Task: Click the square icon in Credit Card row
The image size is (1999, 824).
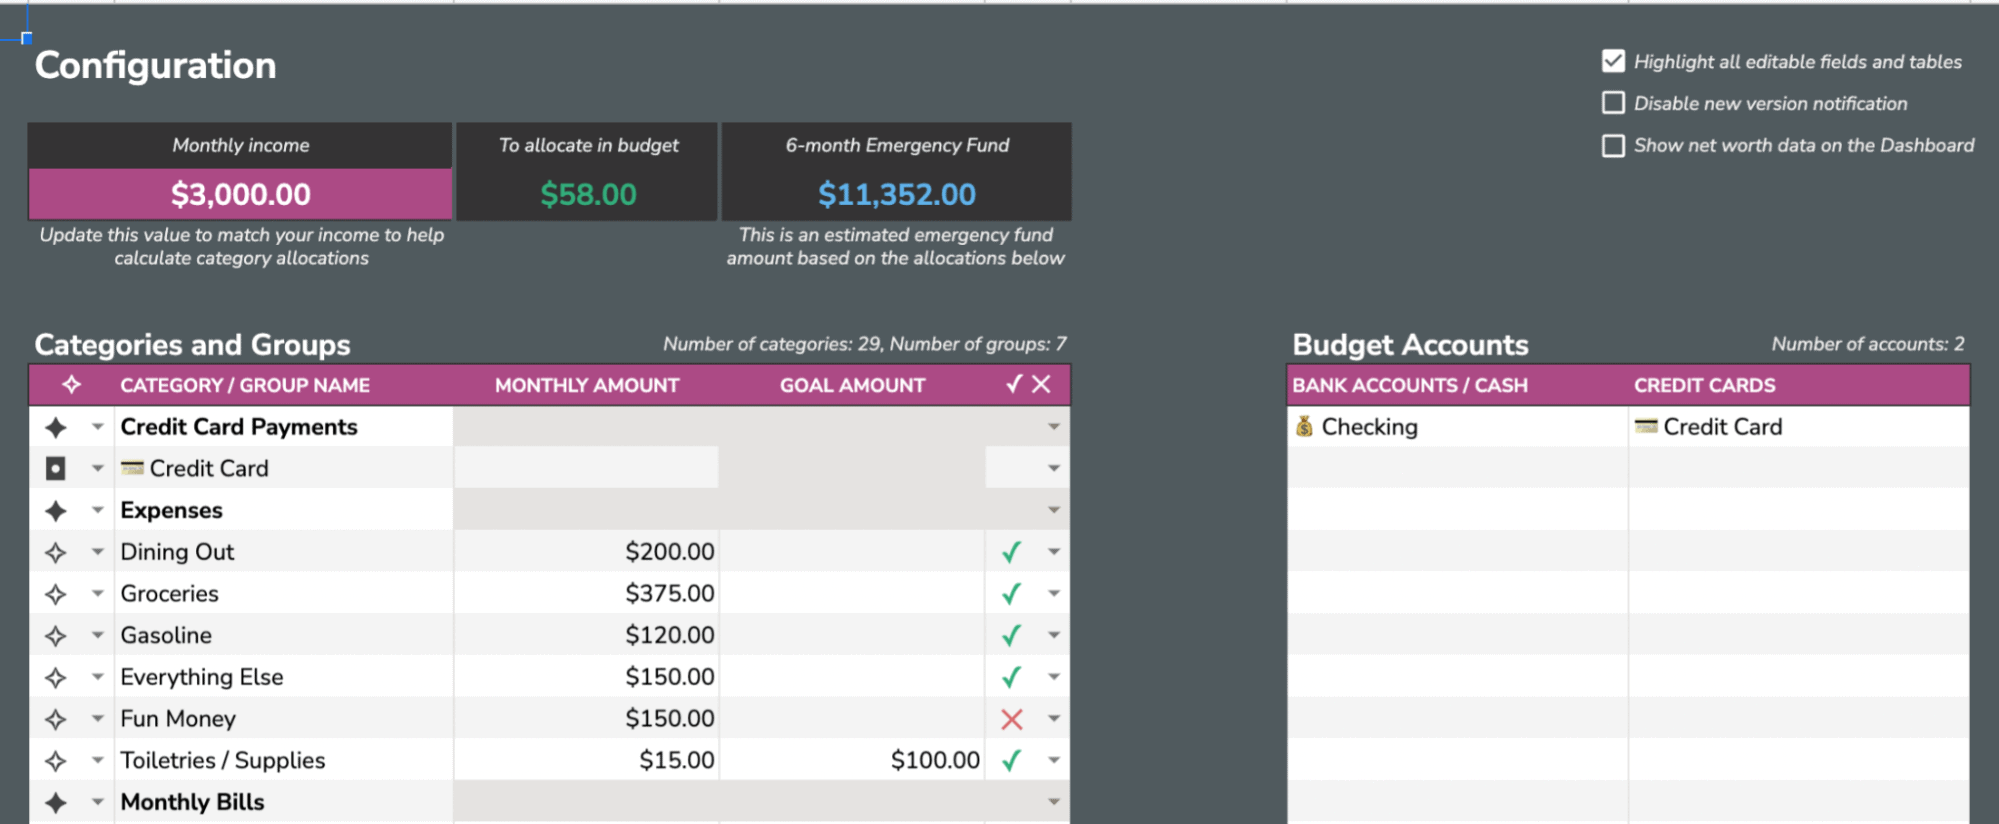Action: pos(56,468)
